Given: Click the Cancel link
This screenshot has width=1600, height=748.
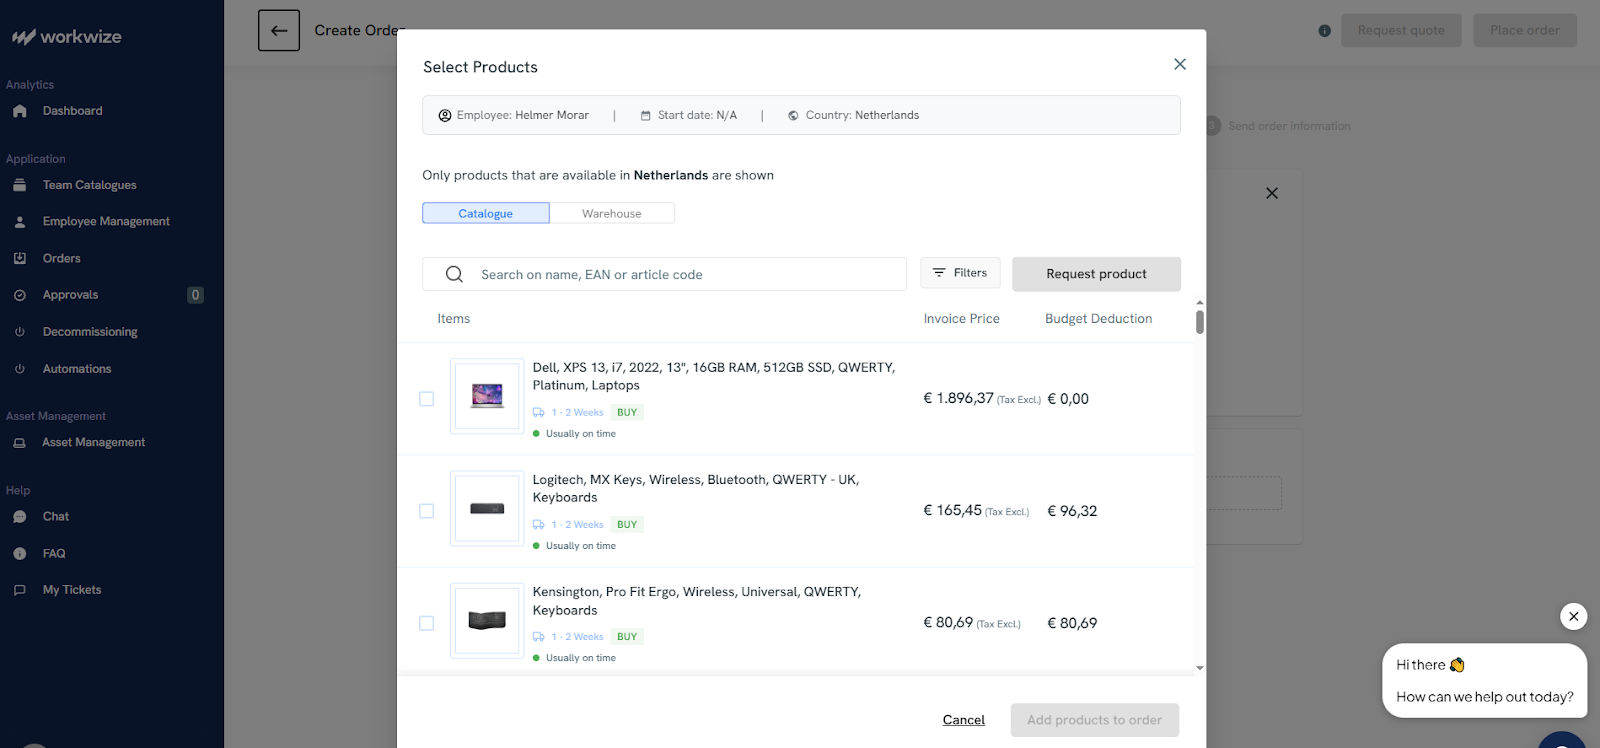Looking at the screenshot, I should (963, 720).
